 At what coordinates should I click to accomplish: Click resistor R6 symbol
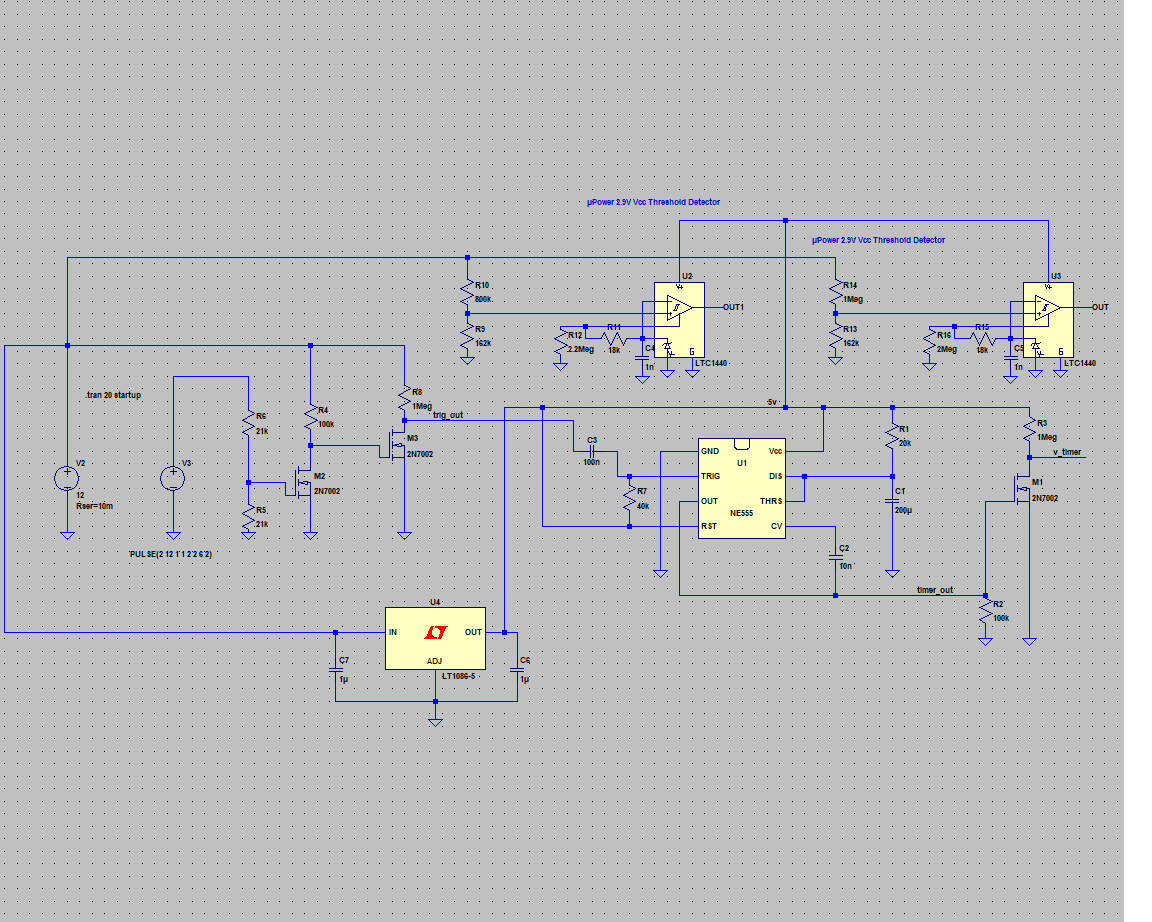(248, 424)
